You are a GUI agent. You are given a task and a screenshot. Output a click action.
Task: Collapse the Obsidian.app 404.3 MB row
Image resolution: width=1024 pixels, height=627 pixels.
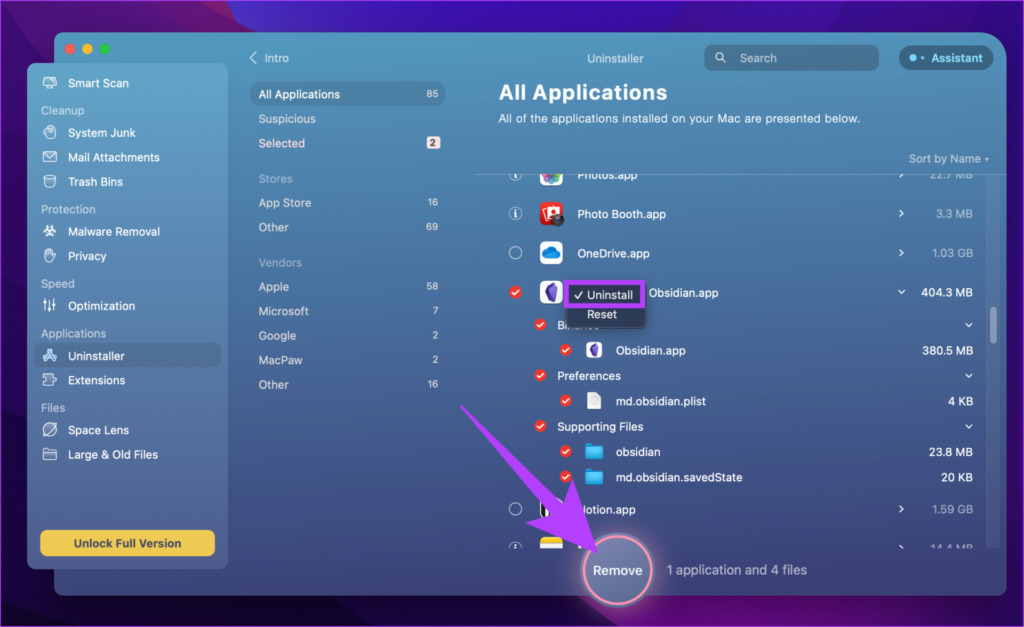coord(901,292)
